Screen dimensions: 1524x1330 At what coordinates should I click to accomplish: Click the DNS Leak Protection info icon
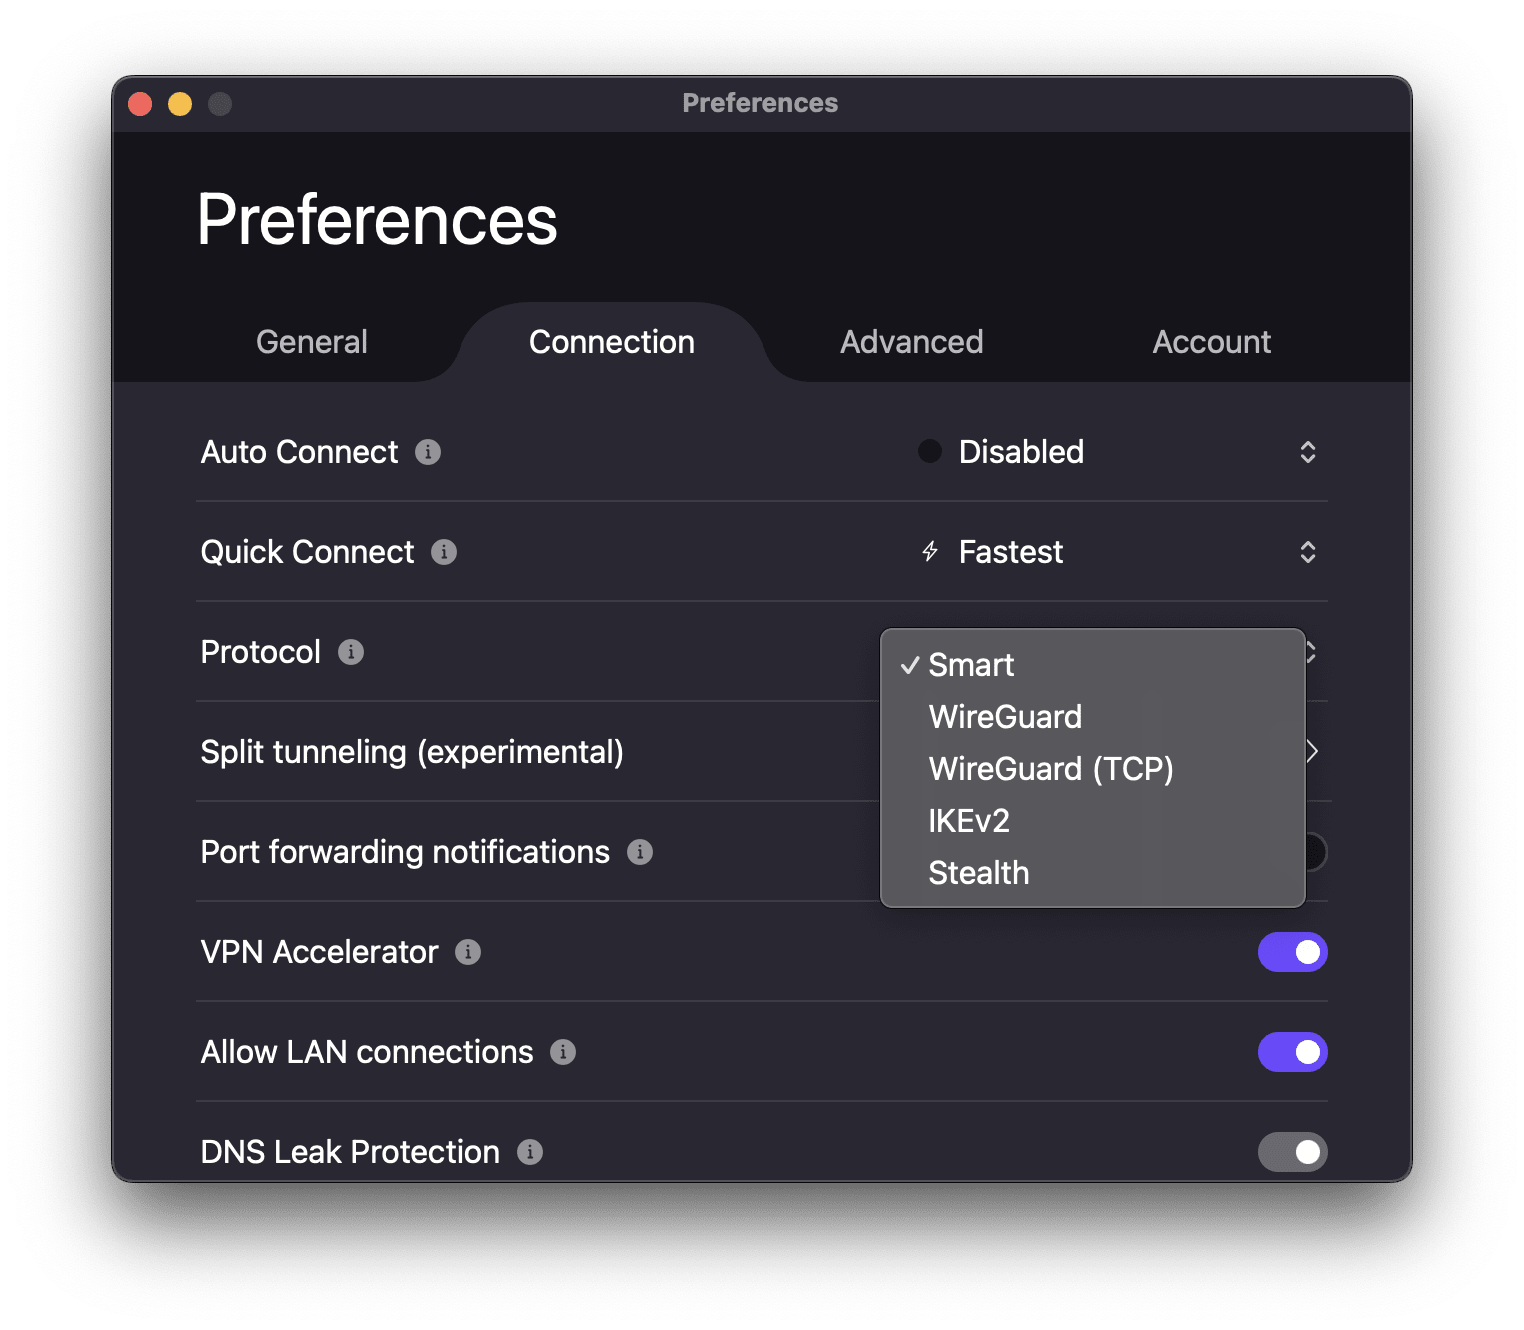pyautogui.click(x=530, y=1152)
